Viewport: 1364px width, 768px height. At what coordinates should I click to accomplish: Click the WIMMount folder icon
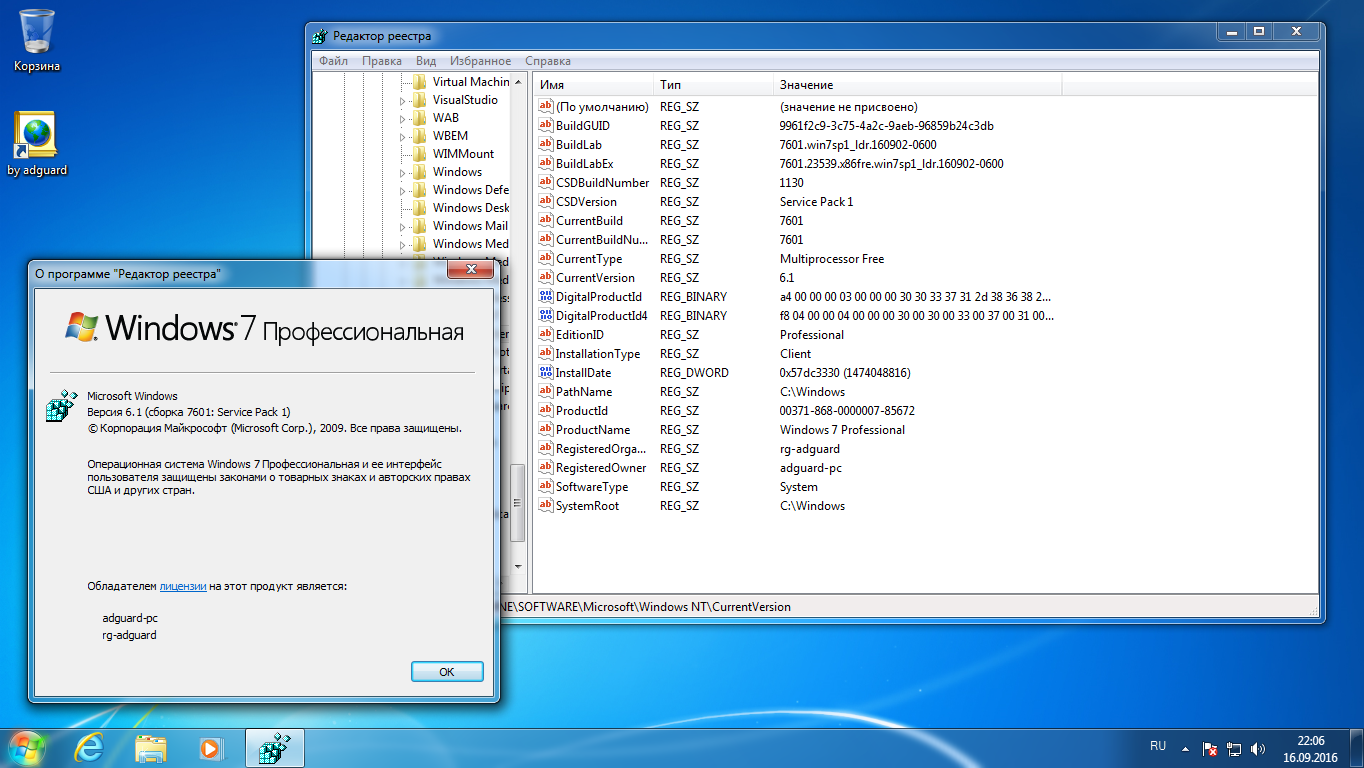click(419, 154)
